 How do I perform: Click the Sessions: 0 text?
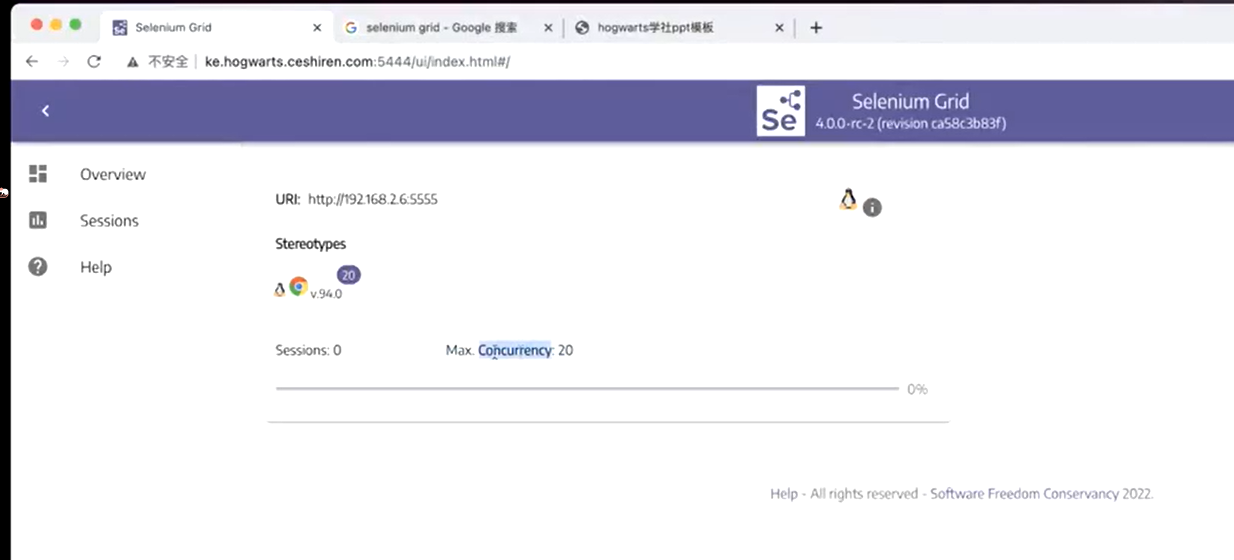click(x=308, y=350)
